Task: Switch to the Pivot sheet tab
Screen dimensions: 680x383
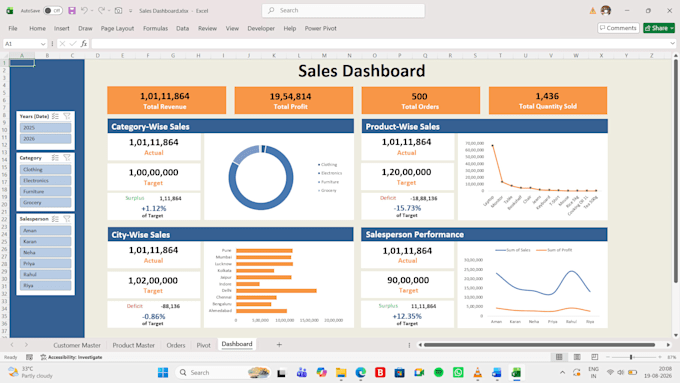Action: [x=203, y=345]
